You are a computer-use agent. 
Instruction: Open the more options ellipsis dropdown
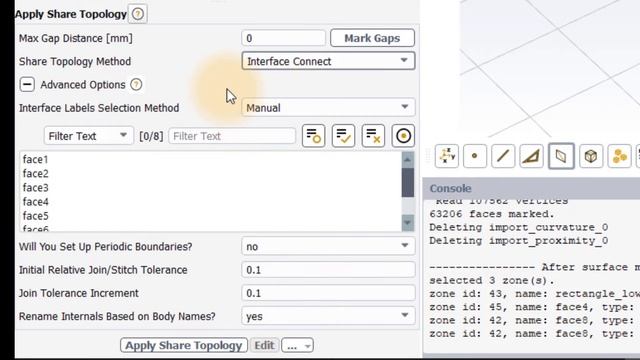click(x=298, y=346)
